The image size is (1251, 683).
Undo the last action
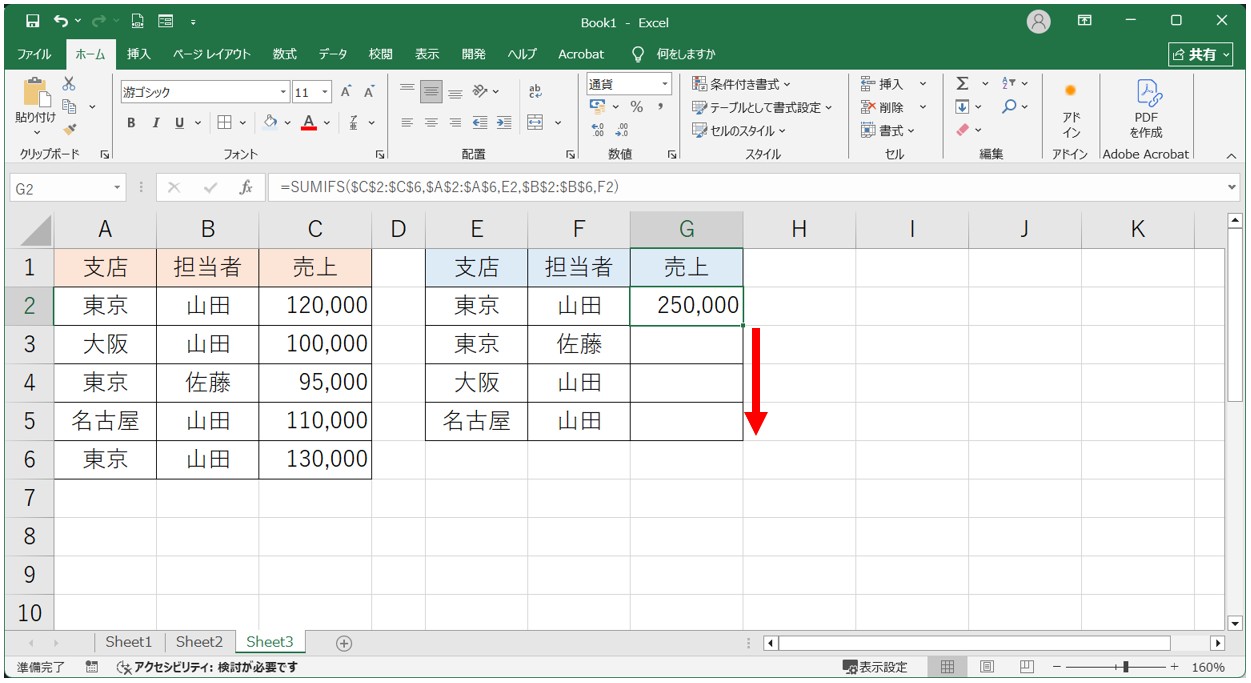(x=62, y=21)
